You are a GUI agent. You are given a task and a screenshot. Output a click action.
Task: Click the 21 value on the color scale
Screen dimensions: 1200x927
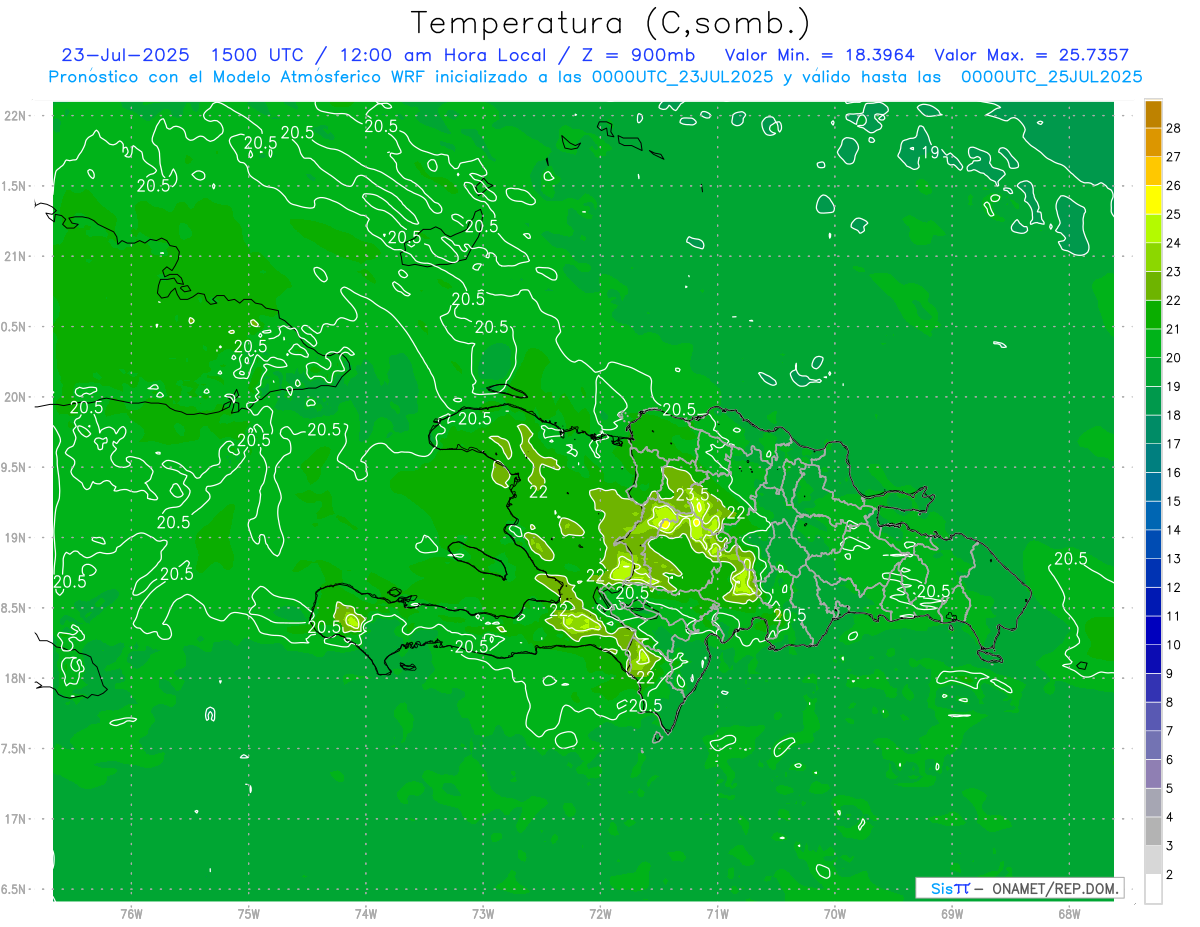click(1174, 329)
